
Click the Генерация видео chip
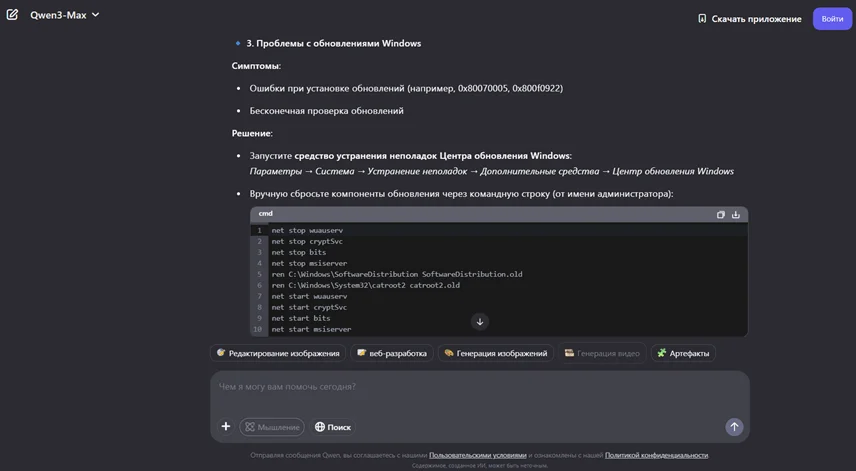[601, 353]
